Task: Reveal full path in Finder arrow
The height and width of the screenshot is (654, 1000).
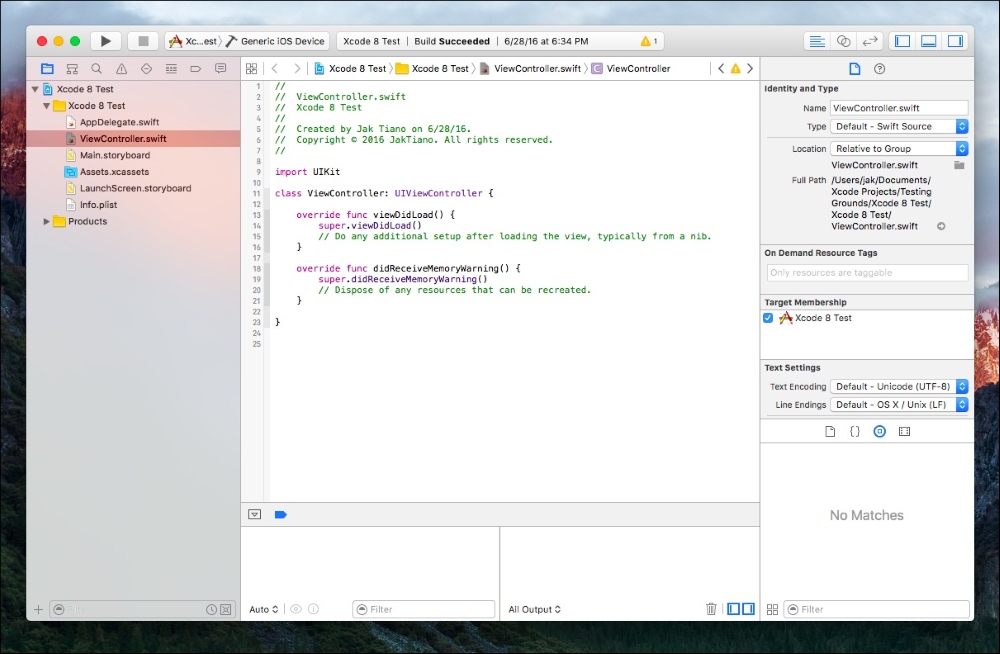Action: (x=941, y=226)
